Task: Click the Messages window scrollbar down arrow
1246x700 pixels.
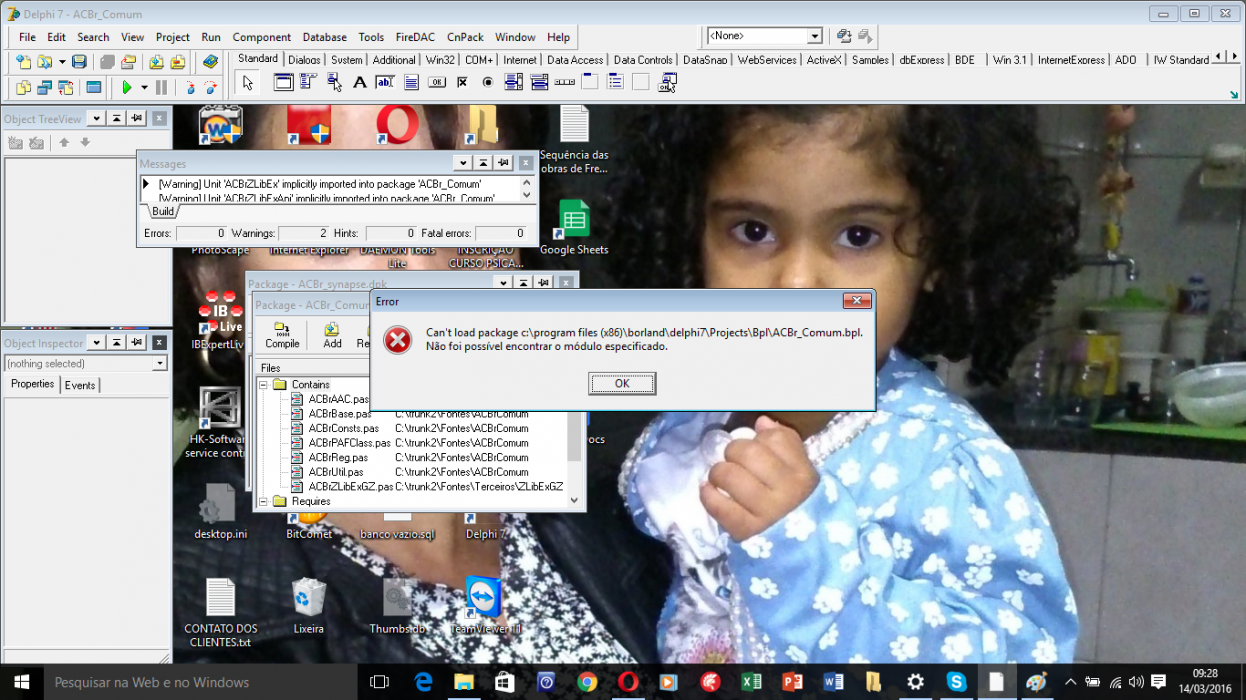Action: [x=527, y=197]
